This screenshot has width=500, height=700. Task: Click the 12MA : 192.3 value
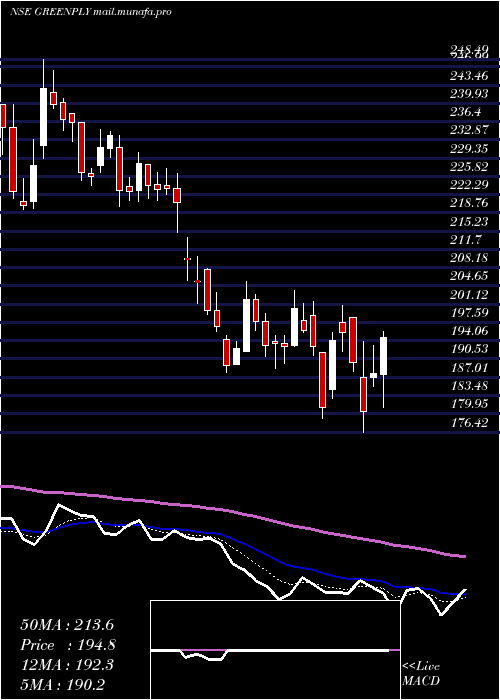[x=69, y=665]
